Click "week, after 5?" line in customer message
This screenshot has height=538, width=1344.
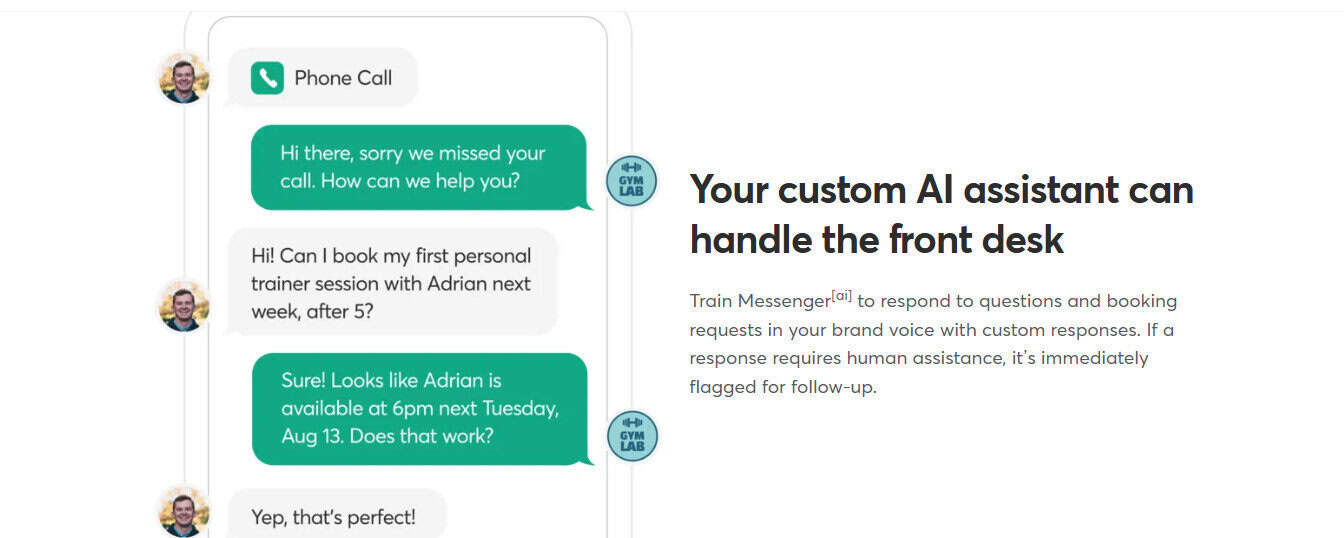click(312, 312)
